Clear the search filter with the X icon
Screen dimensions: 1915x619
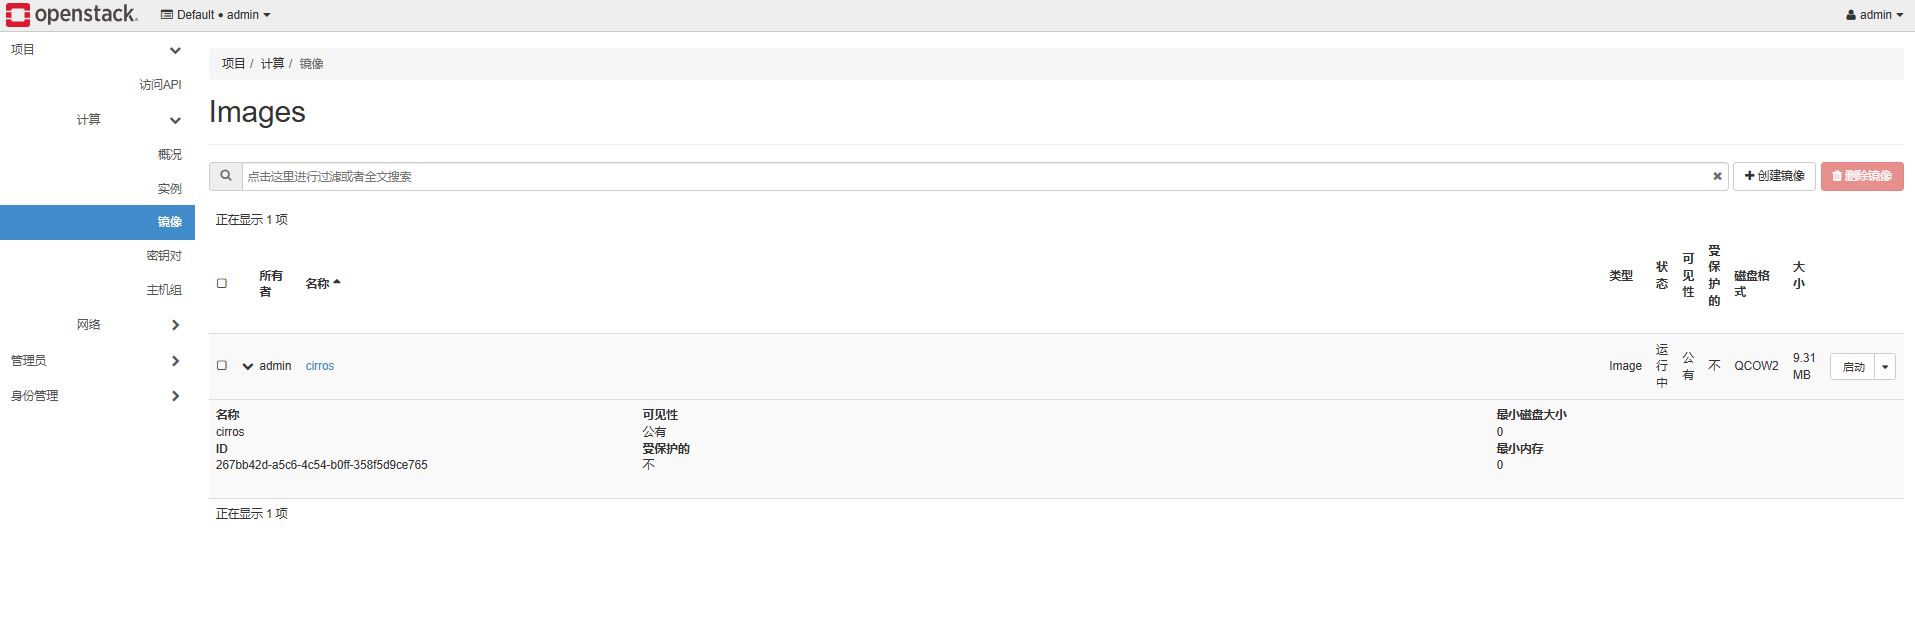pos(1717,176)
